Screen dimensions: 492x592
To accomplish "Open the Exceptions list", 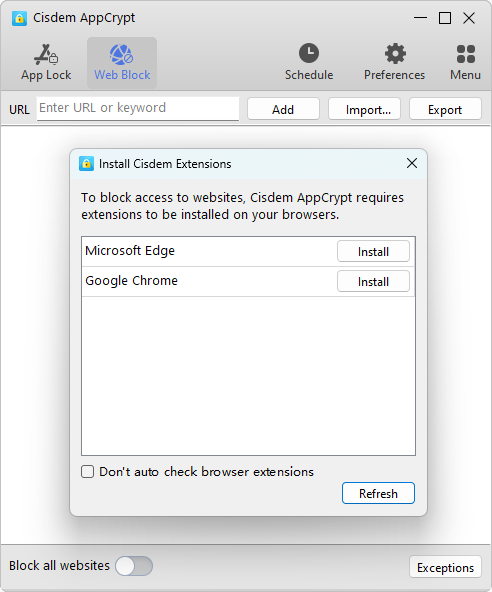I will click(445, 567).
